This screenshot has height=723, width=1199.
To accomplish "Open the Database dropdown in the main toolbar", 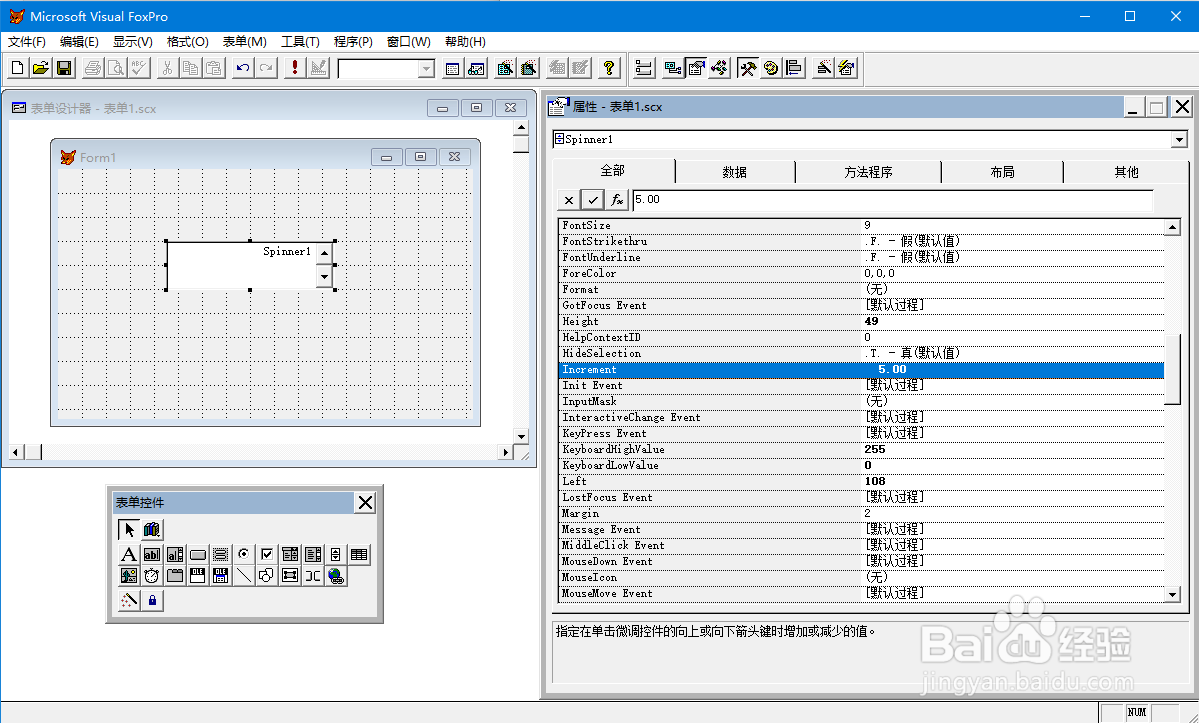I will click(426, 69).
